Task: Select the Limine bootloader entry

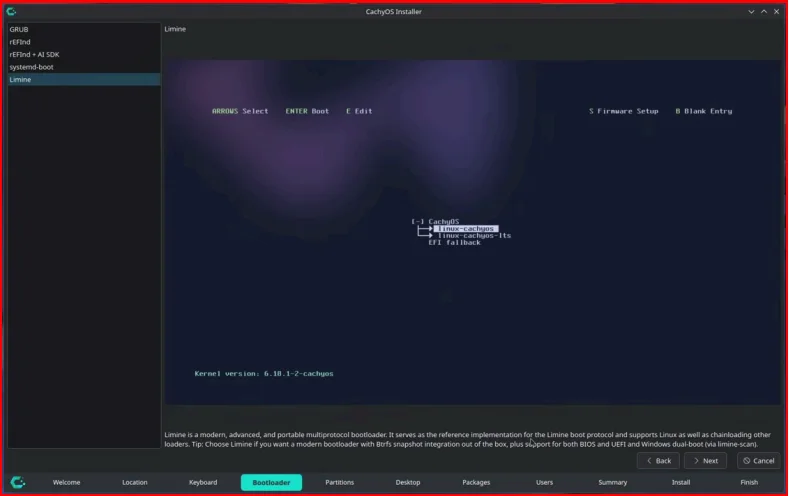Action: (x=84, y=79)
